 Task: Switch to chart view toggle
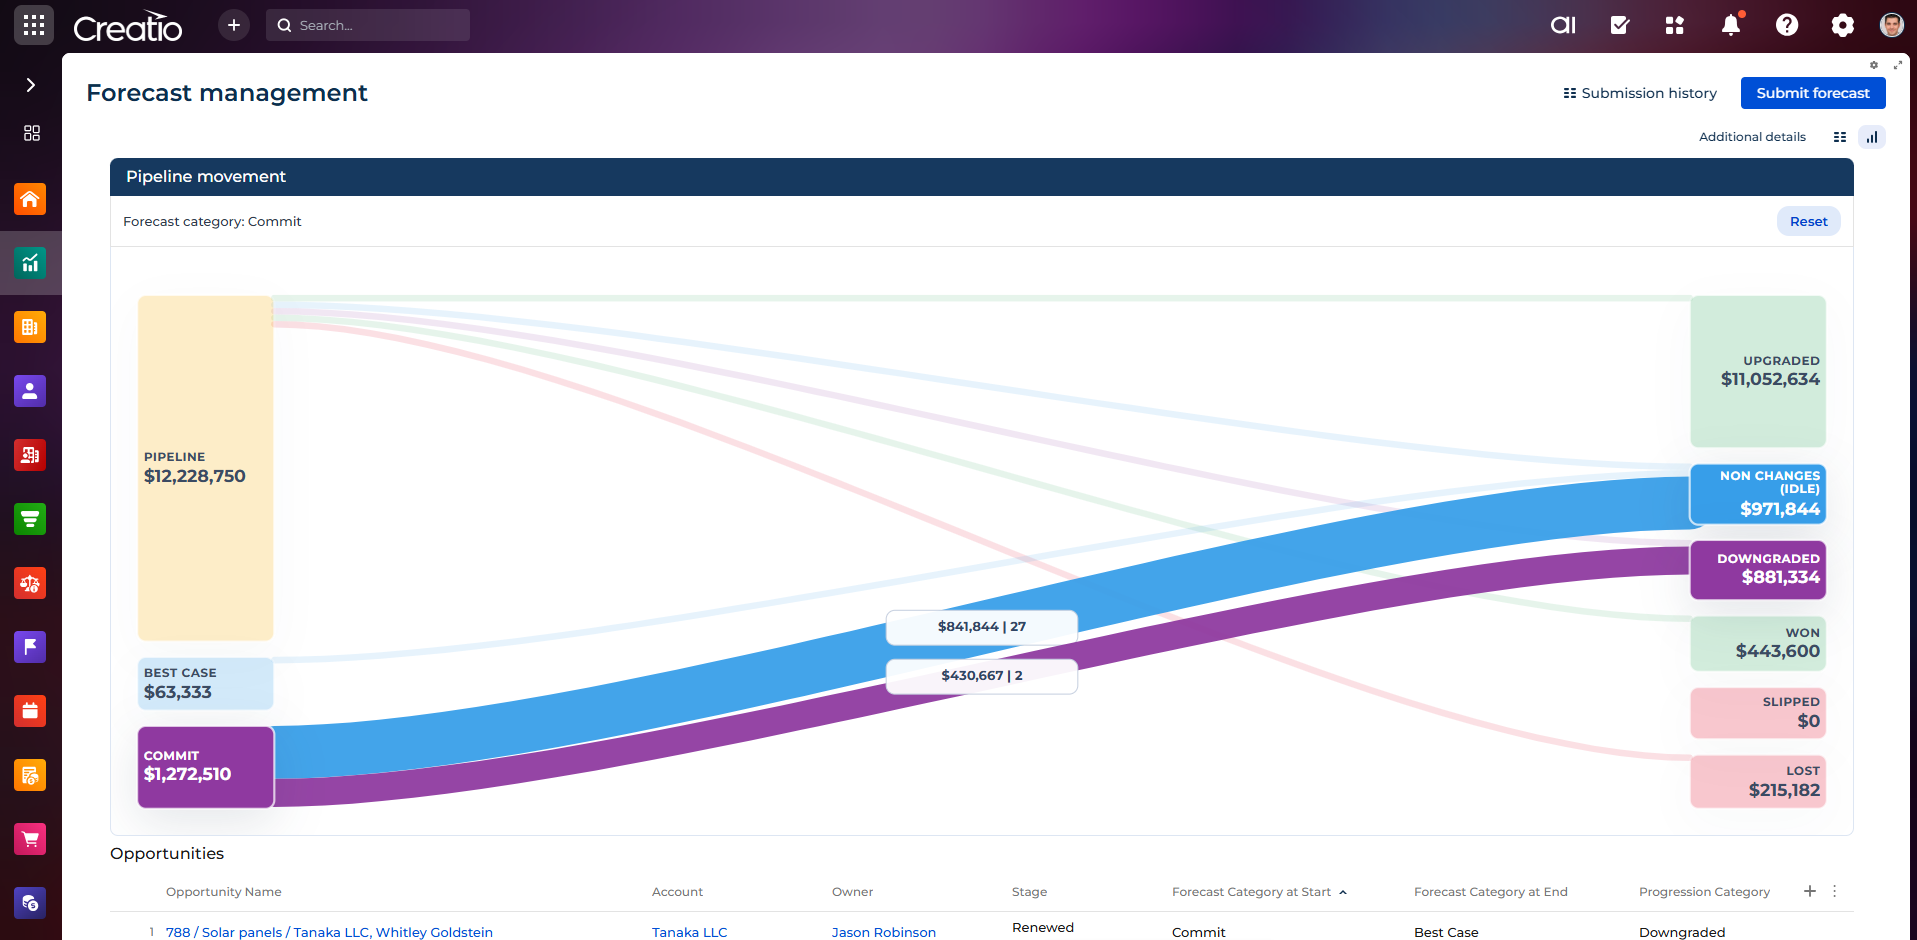point(1871,137)
